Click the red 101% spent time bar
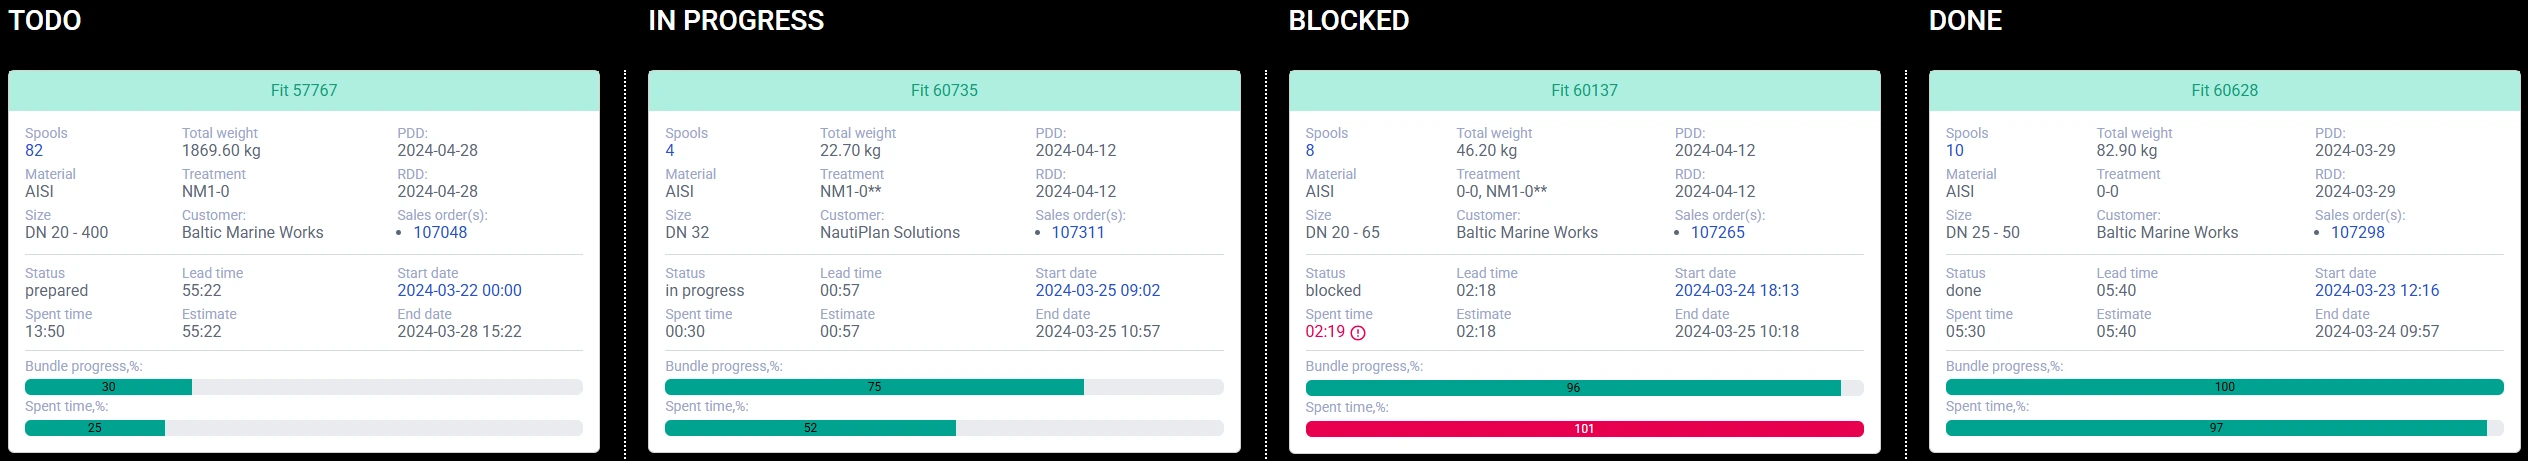This screenshot has width=2528, height=461. click(x=1584, y=428)
